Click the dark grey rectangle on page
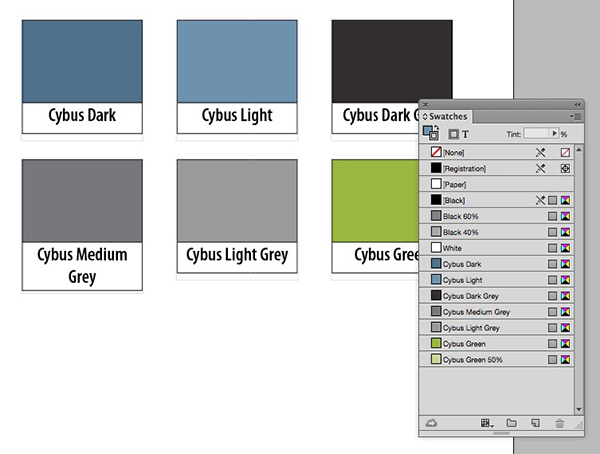This screenshot has width=600, height=454. pyautogui.click(x=392, y=60)
